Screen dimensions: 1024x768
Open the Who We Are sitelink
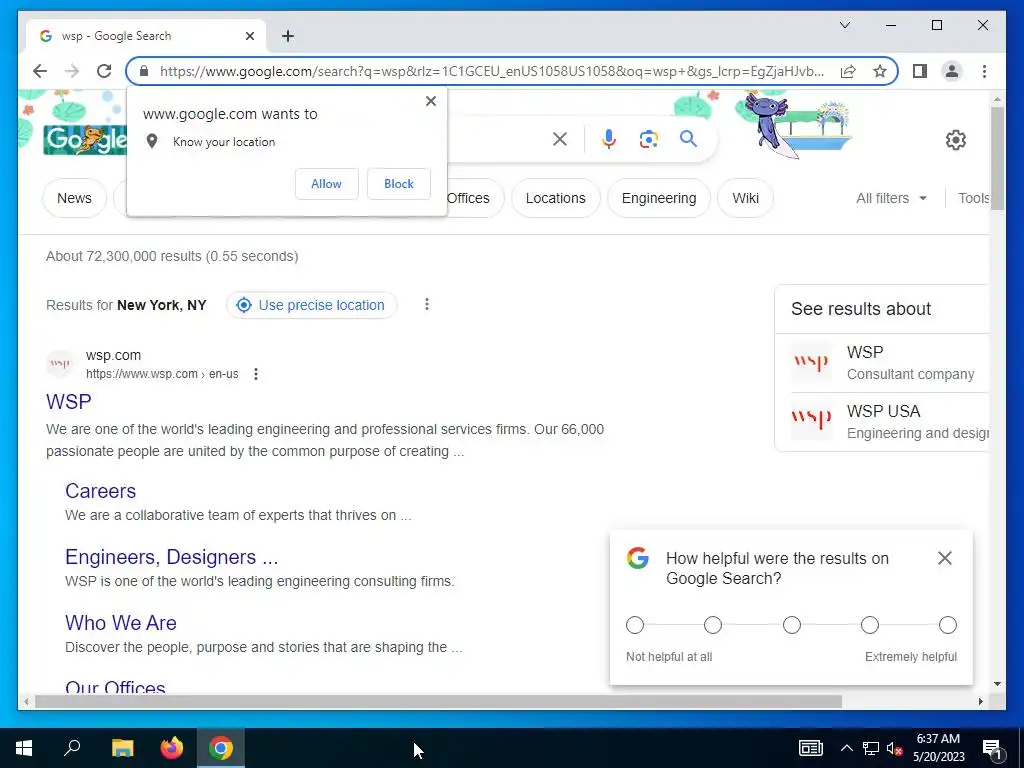[121, 622]
